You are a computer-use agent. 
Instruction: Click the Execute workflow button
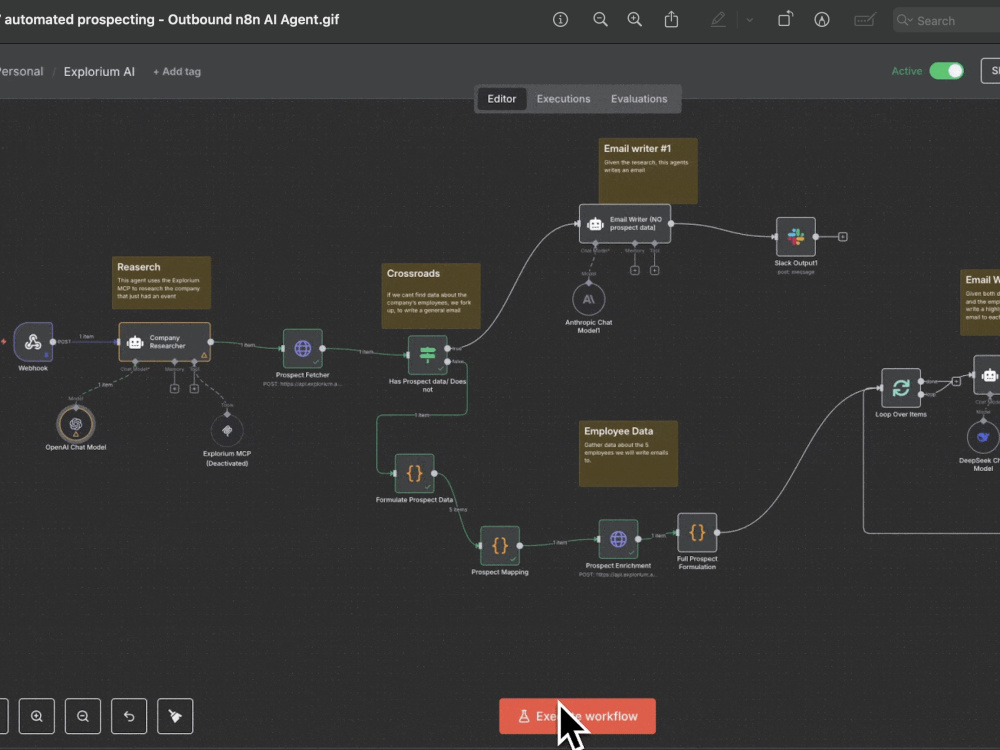[x=577, y=716]
